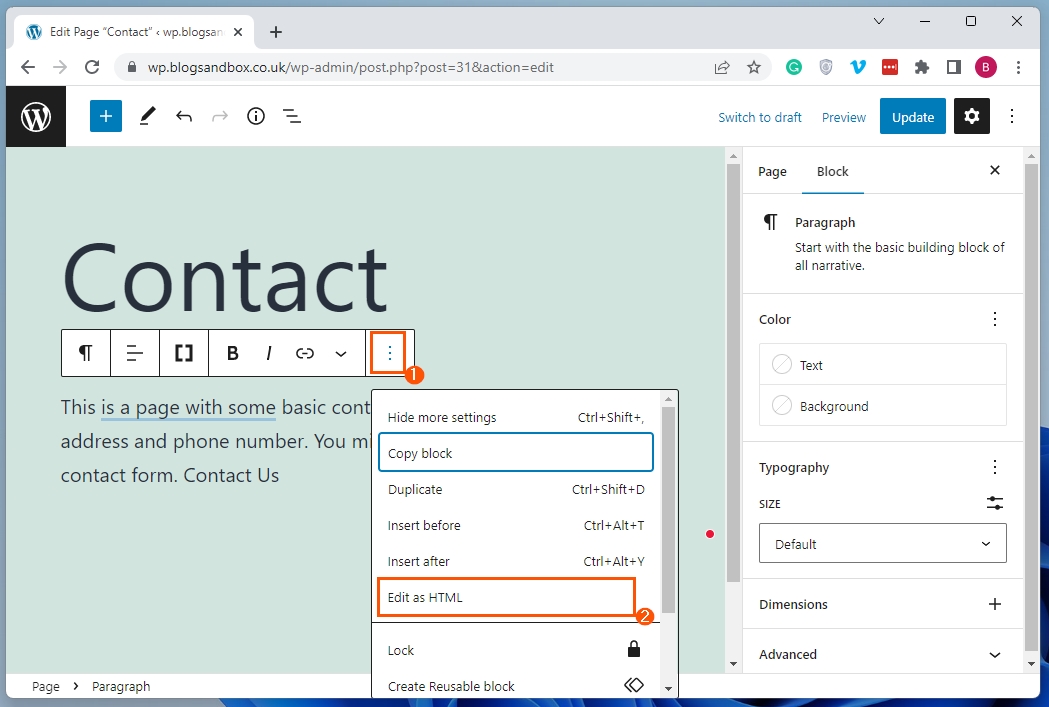Insert a link with the link icon
This screenshot has width=1049, height=707.
click(305, 352)
